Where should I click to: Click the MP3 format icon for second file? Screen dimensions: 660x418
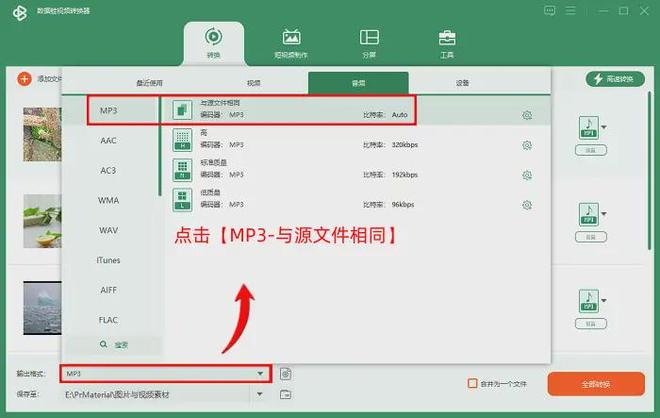[x=588, y=214]
